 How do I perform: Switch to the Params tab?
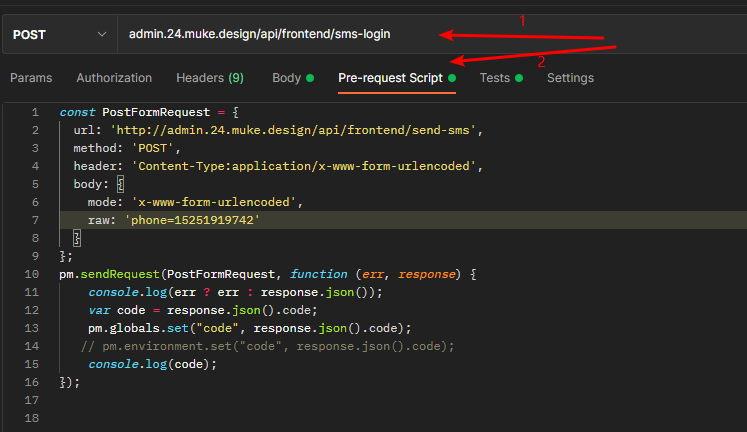coord(31,78)
